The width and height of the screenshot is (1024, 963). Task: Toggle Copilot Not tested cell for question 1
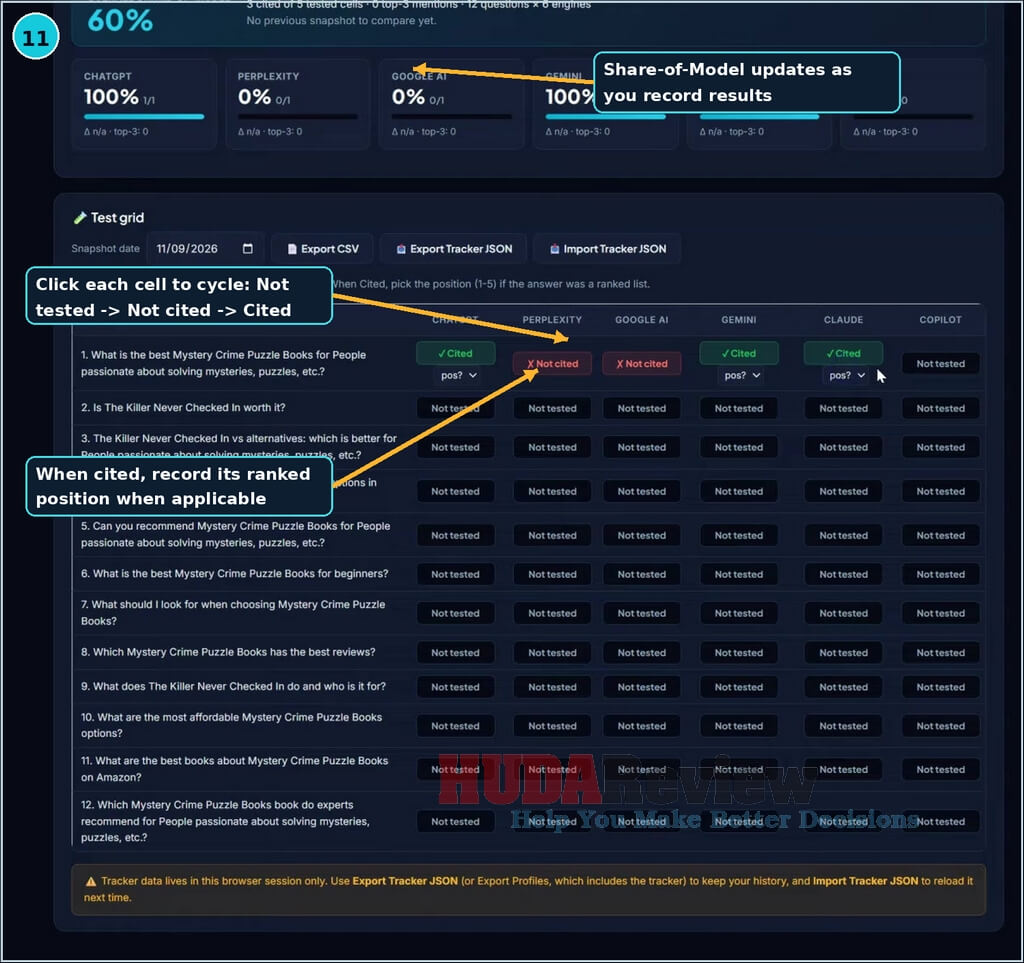[x=940, y=364]
